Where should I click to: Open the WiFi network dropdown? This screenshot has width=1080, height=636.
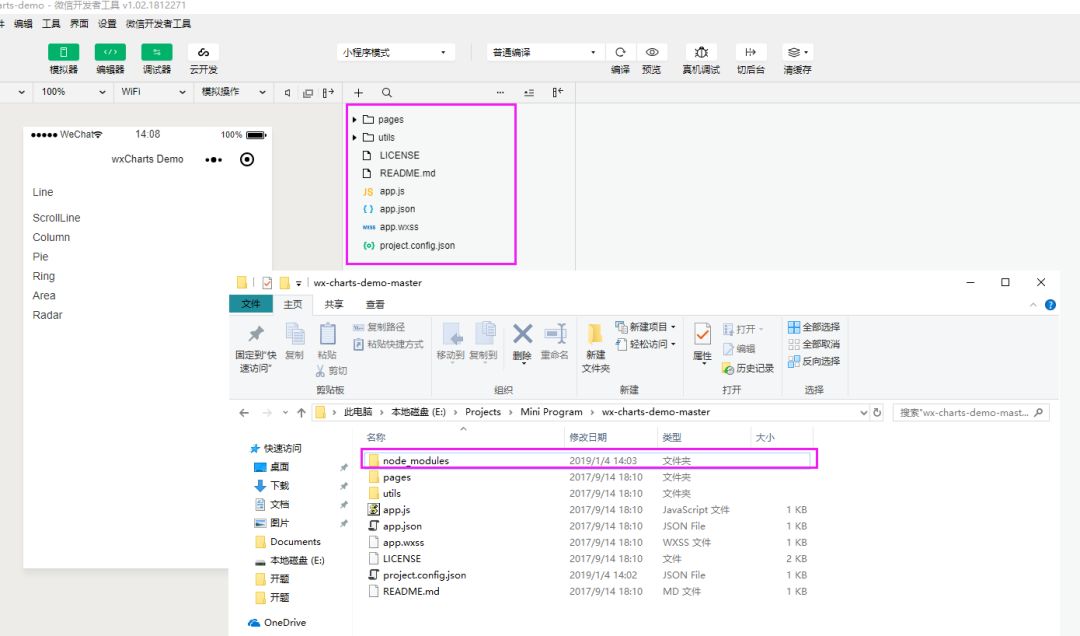coord(153,92)
